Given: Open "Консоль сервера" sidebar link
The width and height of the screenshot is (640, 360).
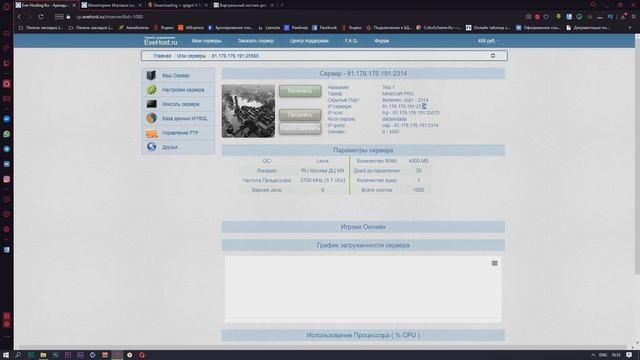Looking at the screenshot, I should point(180,104).
